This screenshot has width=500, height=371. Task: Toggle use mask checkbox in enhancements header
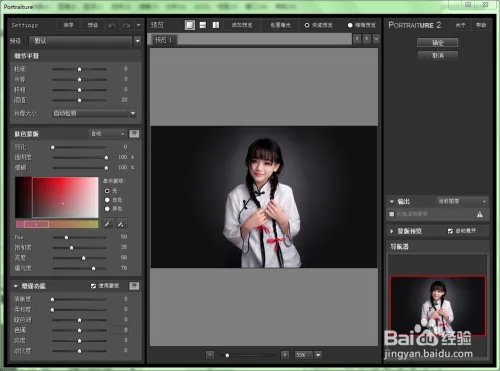93,286
